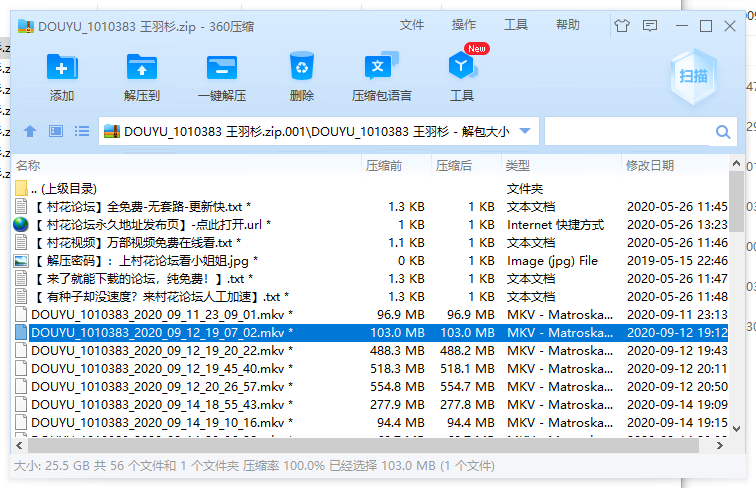The width and height of the screenshot is (756, 488).
Task: Open the title bar dropdown menu arrow
Action: [651, 25]
